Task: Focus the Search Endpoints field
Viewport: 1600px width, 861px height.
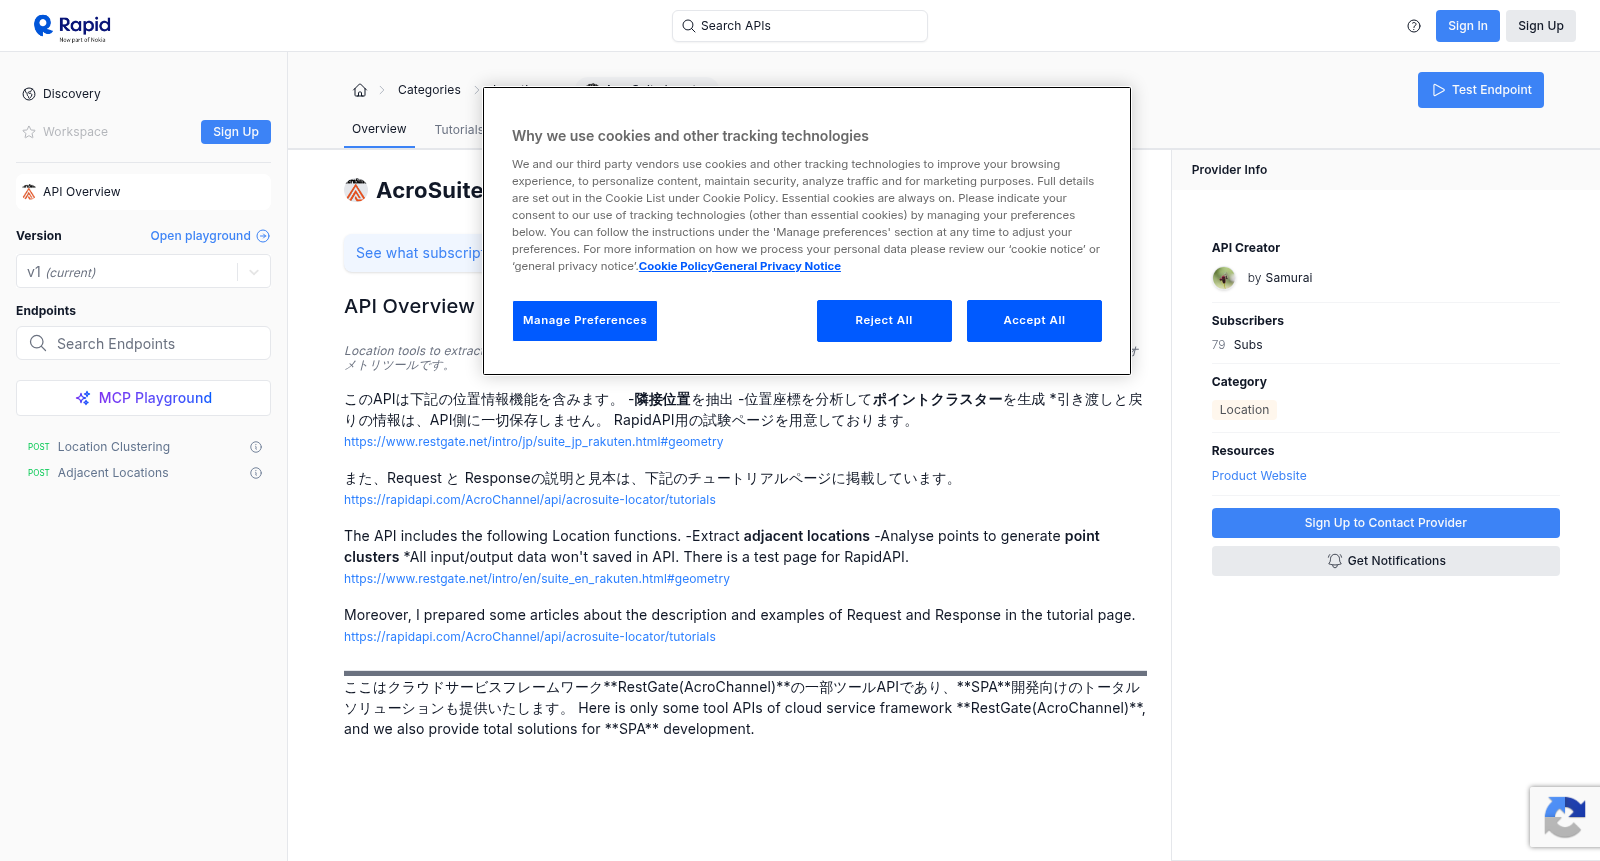Action: (x=143, y=343)
